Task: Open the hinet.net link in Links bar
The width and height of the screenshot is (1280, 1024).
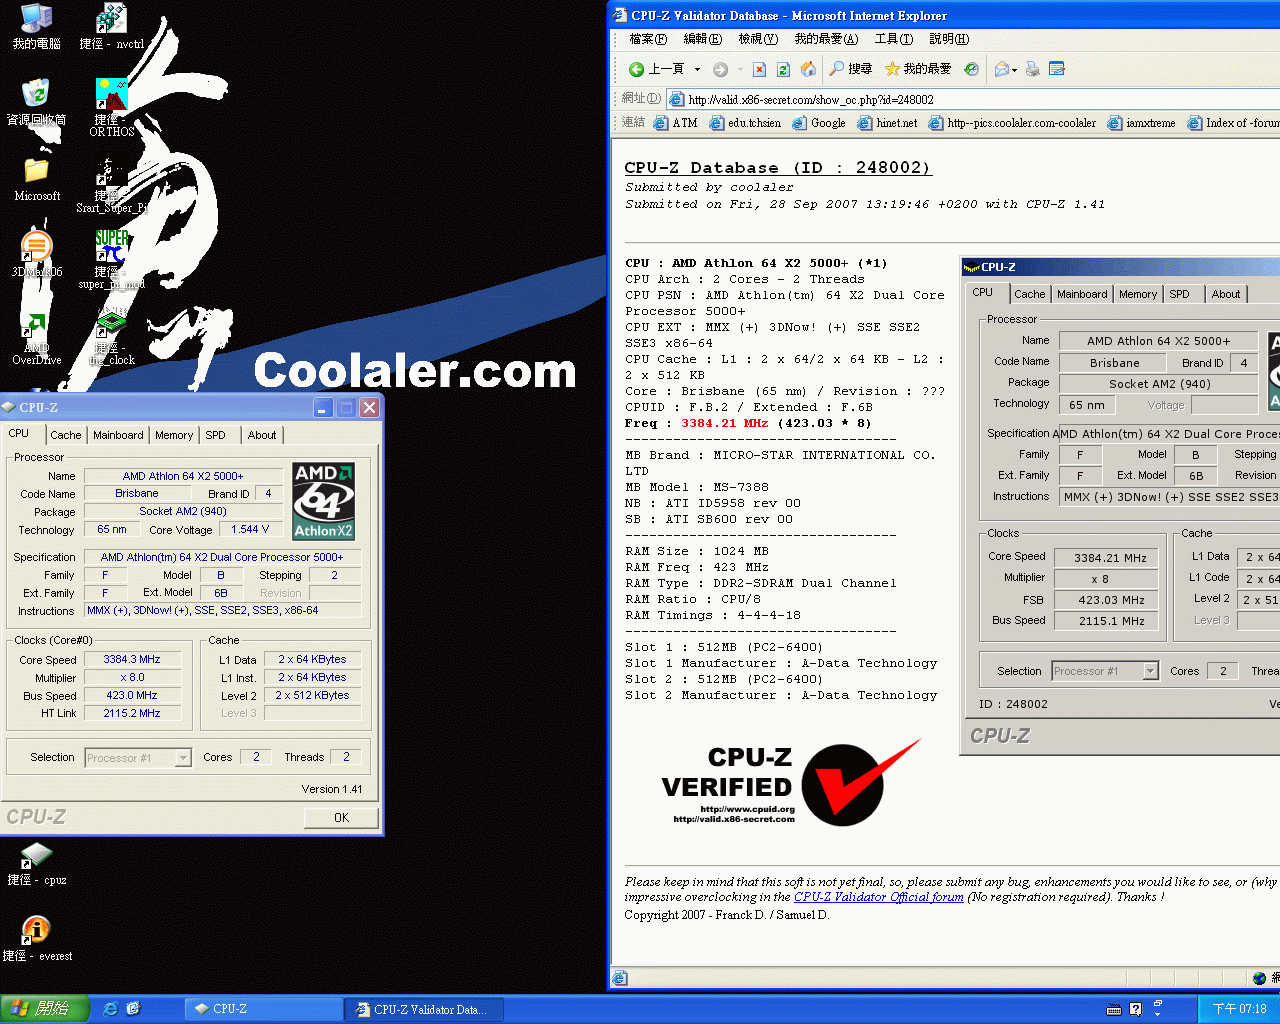Action: [x=887, y=123]
